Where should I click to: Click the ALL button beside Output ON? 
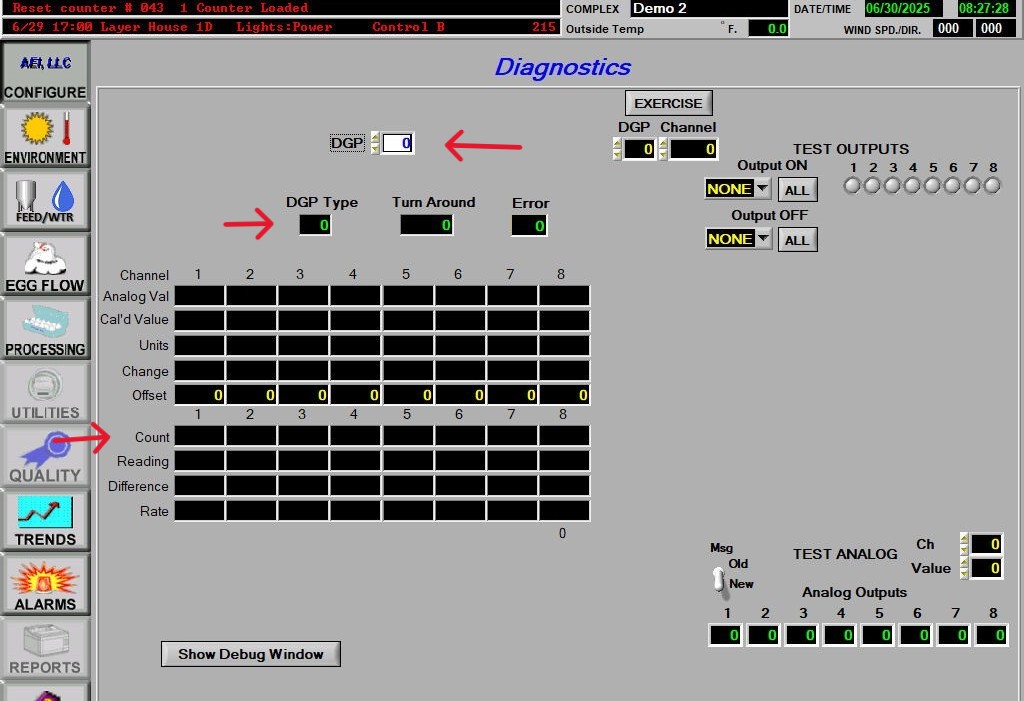797,190
